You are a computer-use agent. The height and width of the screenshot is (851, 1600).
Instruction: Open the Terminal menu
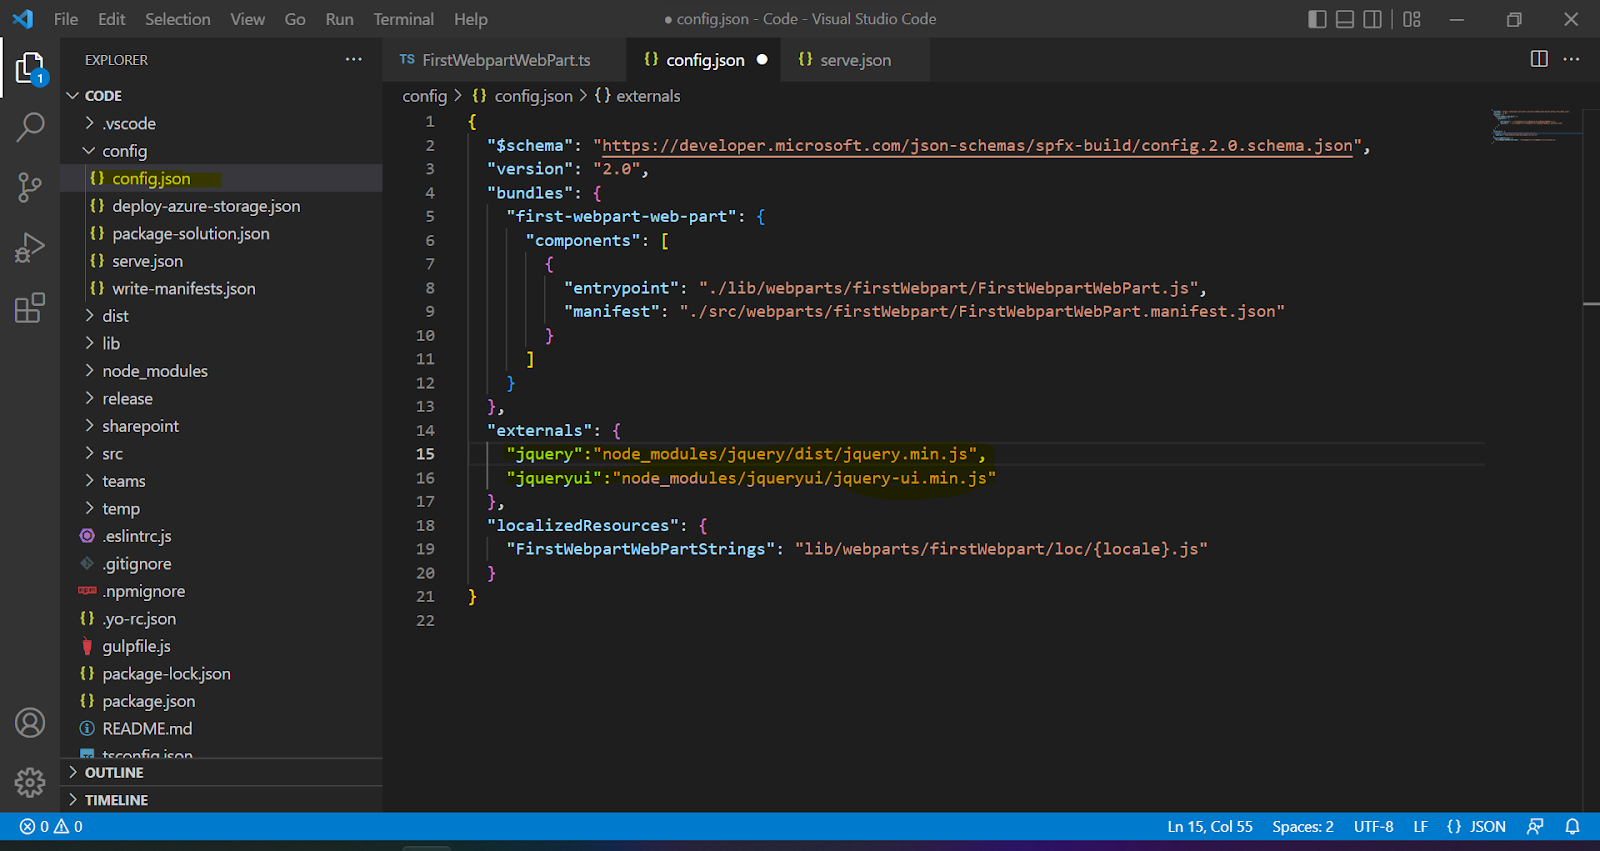click(404, 19)
